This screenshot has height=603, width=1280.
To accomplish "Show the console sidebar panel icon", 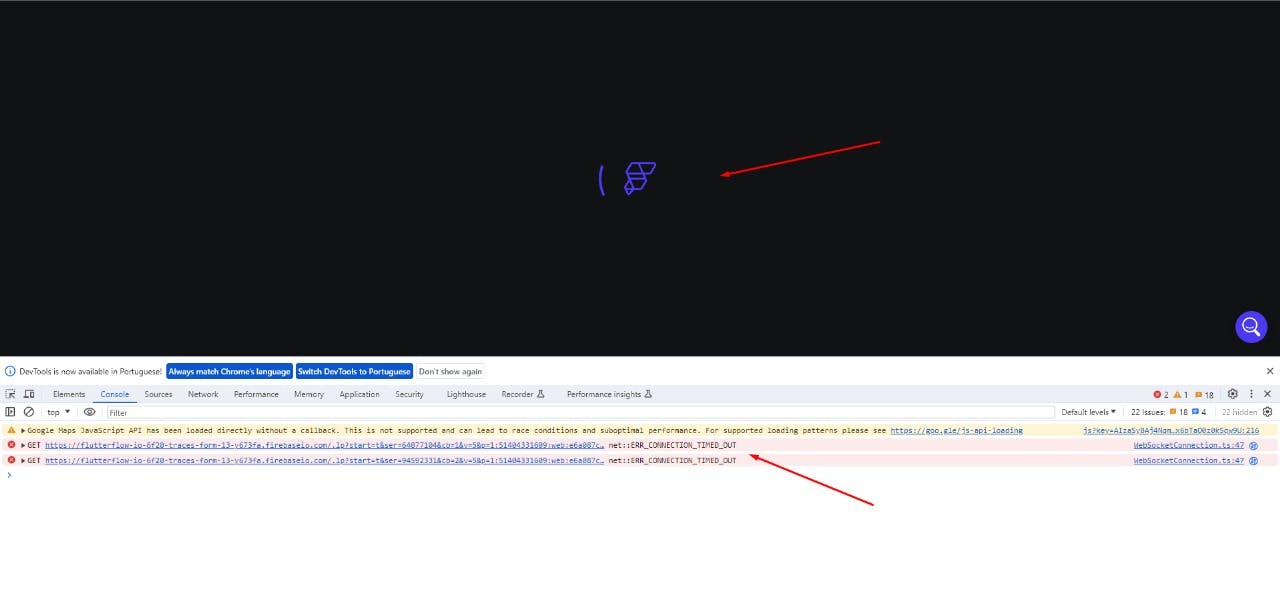I will pyautogui.click(x=10, y=412).
